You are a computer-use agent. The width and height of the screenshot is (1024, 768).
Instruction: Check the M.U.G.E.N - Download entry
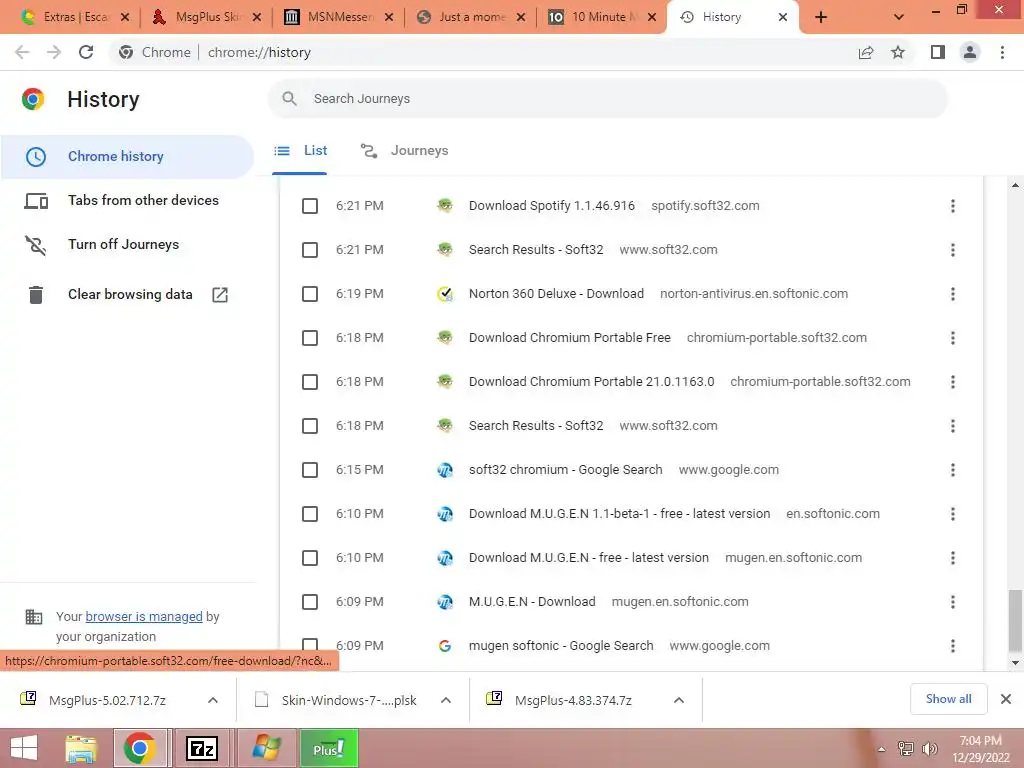(x=310, y=602)
